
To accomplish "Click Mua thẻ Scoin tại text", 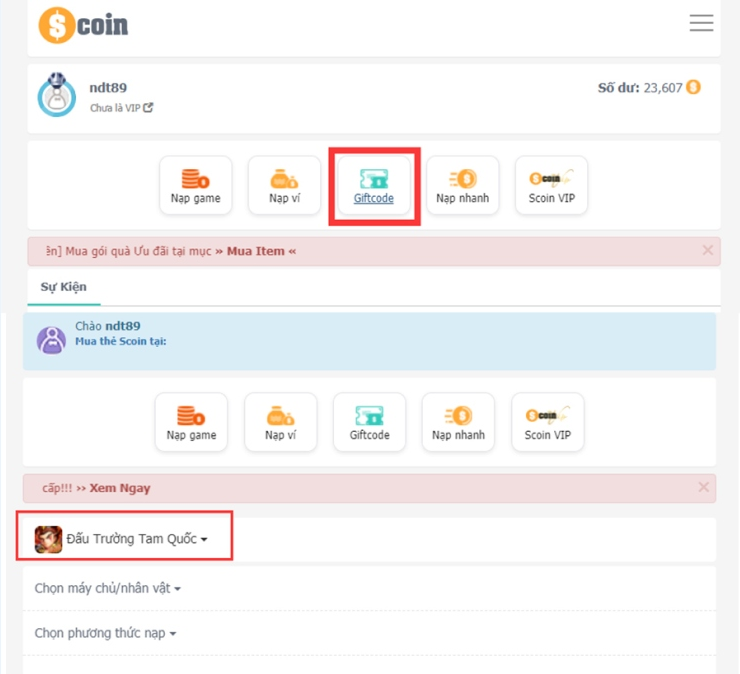I will (121, 341).
